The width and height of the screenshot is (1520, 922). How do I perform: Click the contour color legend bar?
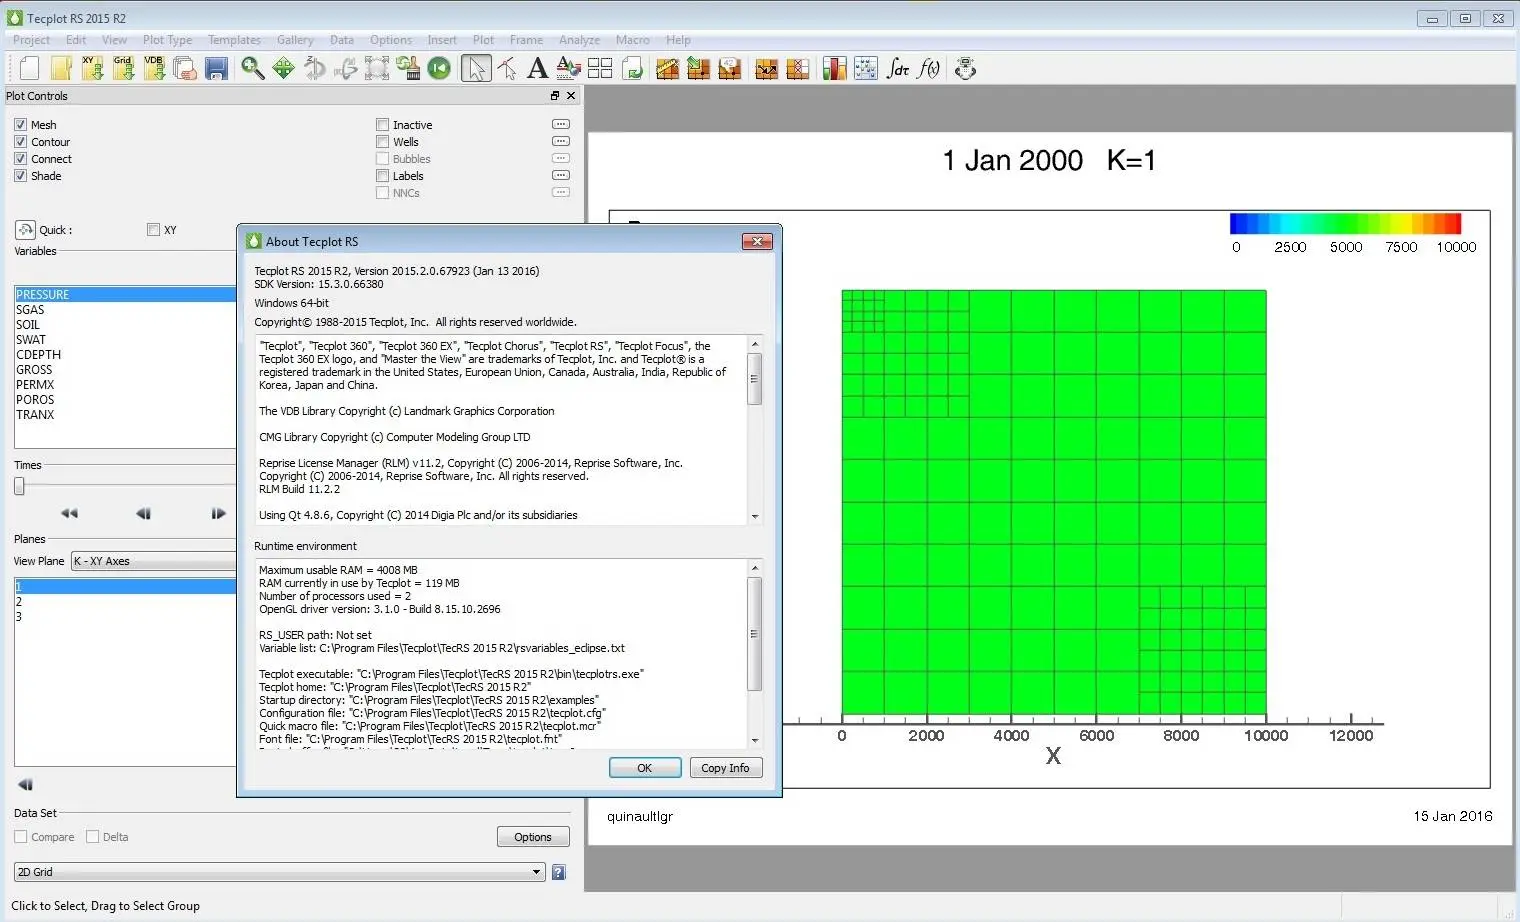1345,223
